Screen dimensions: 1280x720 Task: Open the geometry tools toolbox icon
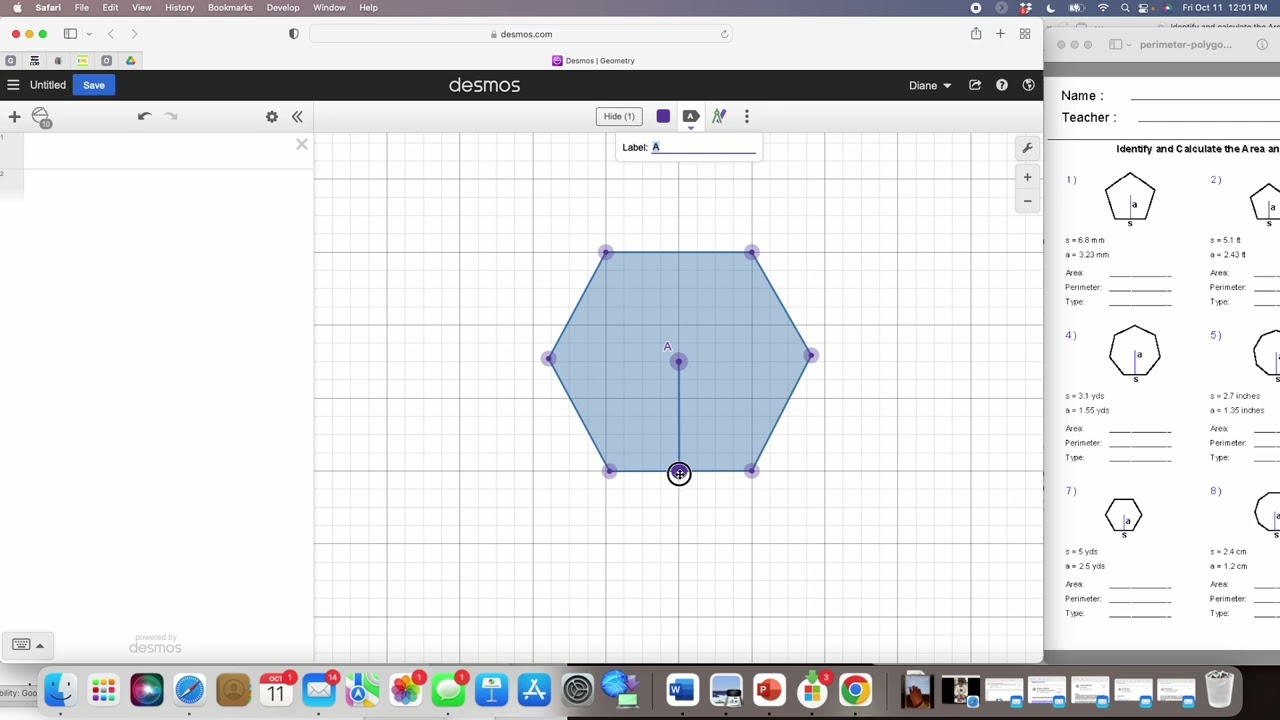pyautogui.click(x=41, y=117)
